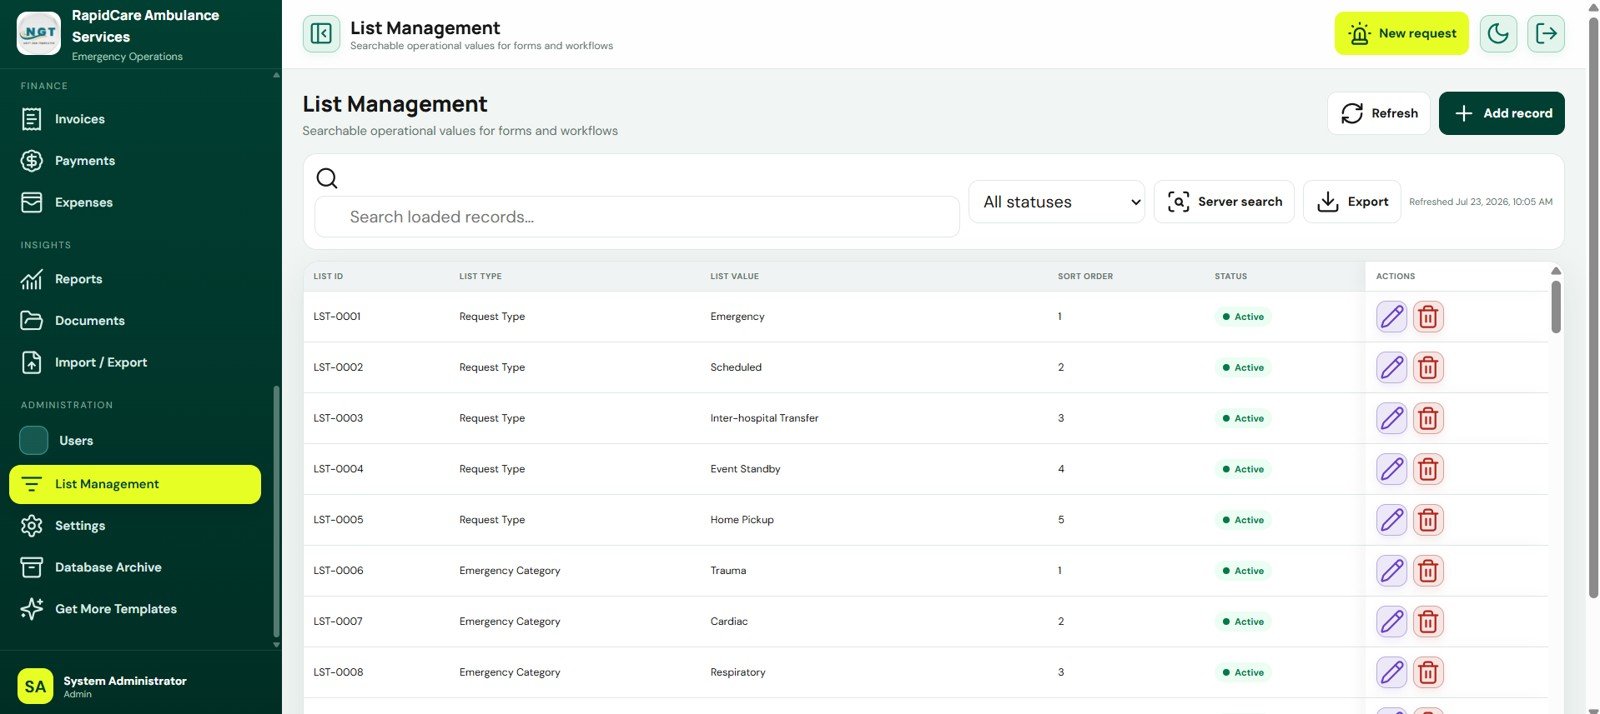This screenshot has height=714, width=1600.
Task: Delete record LST-0006 Trauma
Action: tap(1428, 571)
